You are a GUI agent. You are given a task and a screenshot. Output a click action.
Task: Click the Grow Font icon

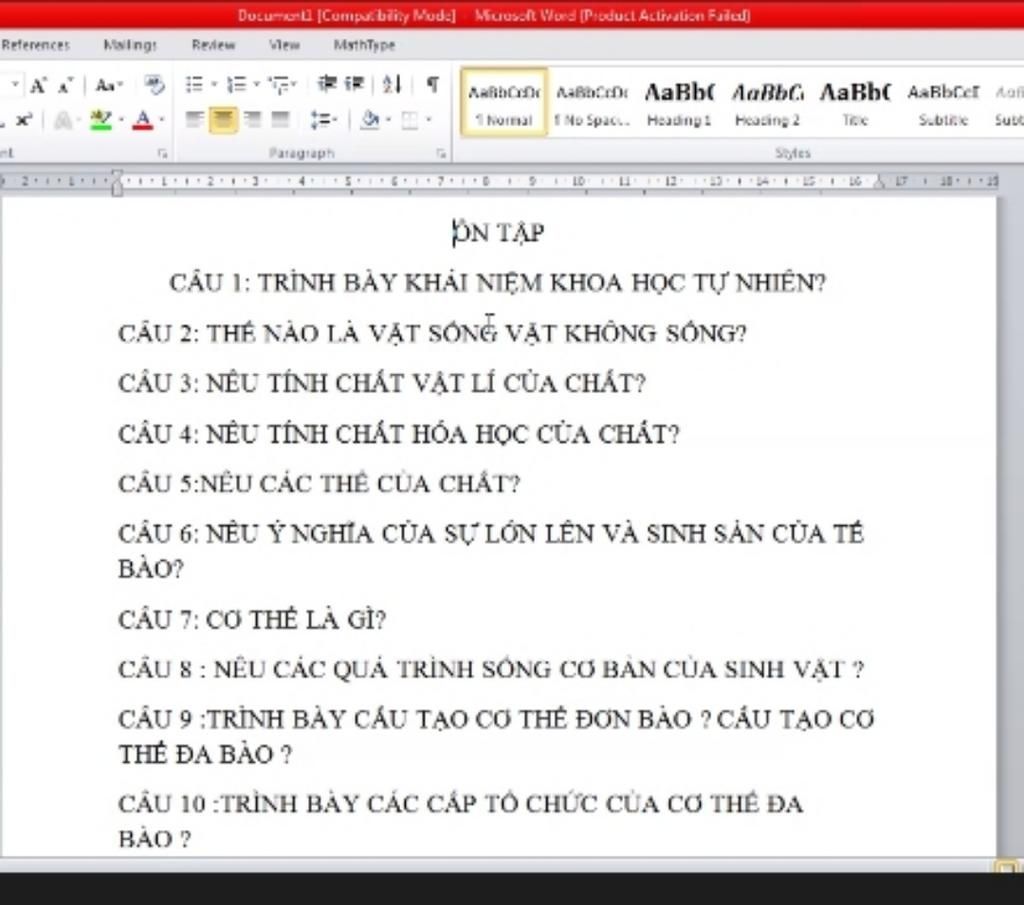point(38,85)
